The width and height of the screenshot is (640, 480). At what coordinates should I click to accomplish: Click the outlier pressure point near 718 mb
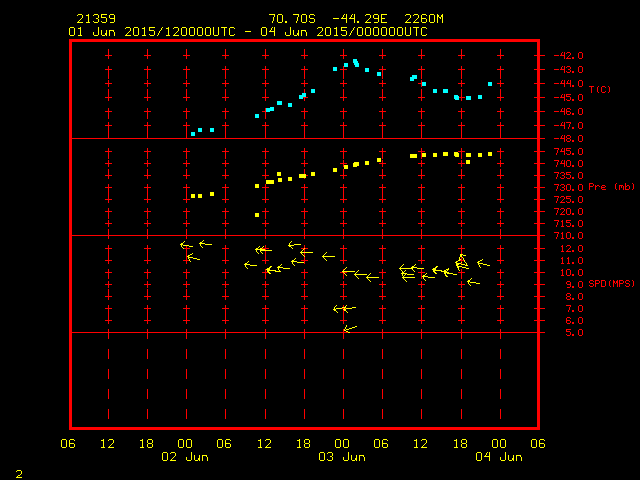pos(257,215)
